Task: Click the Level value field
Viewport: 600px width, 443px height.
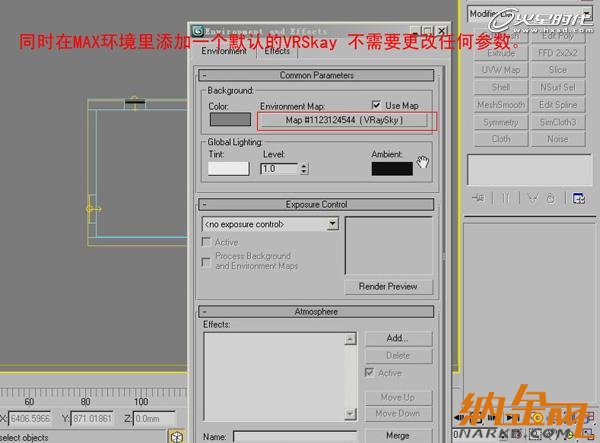Action: click(279, 168)
